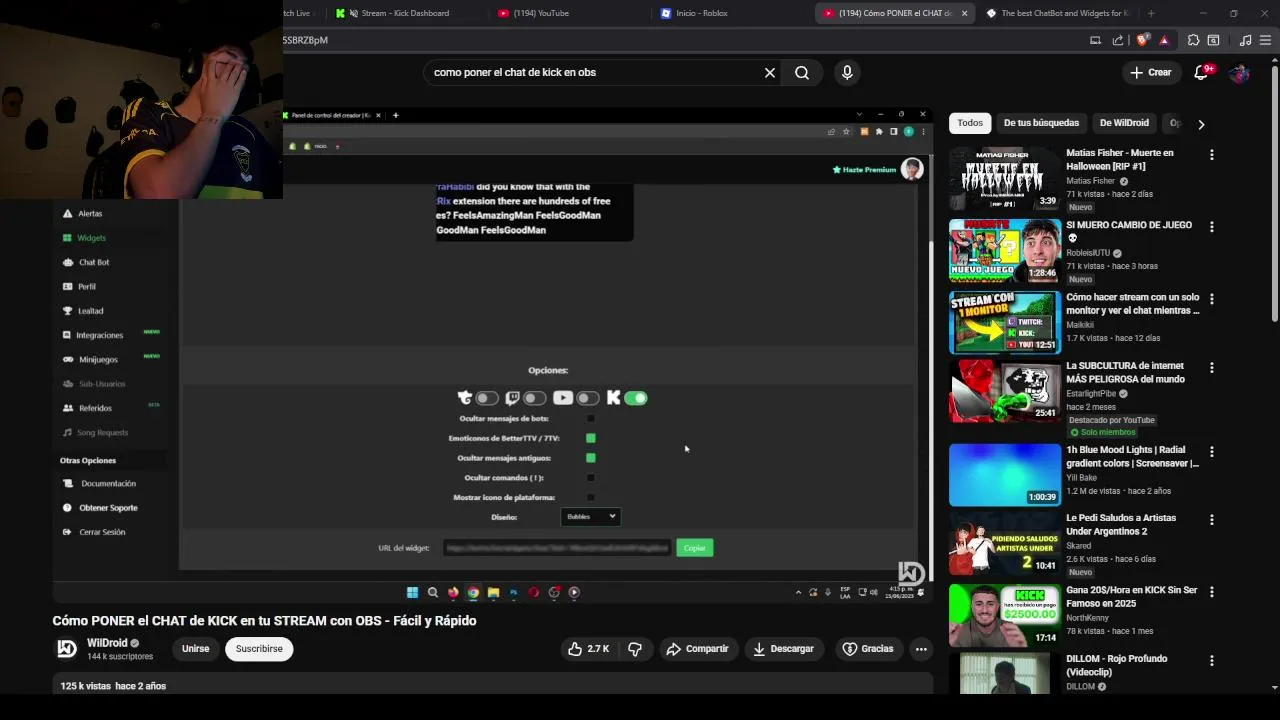
Task: Open the YouTube notifications bell
Action: coord(1202,72)
